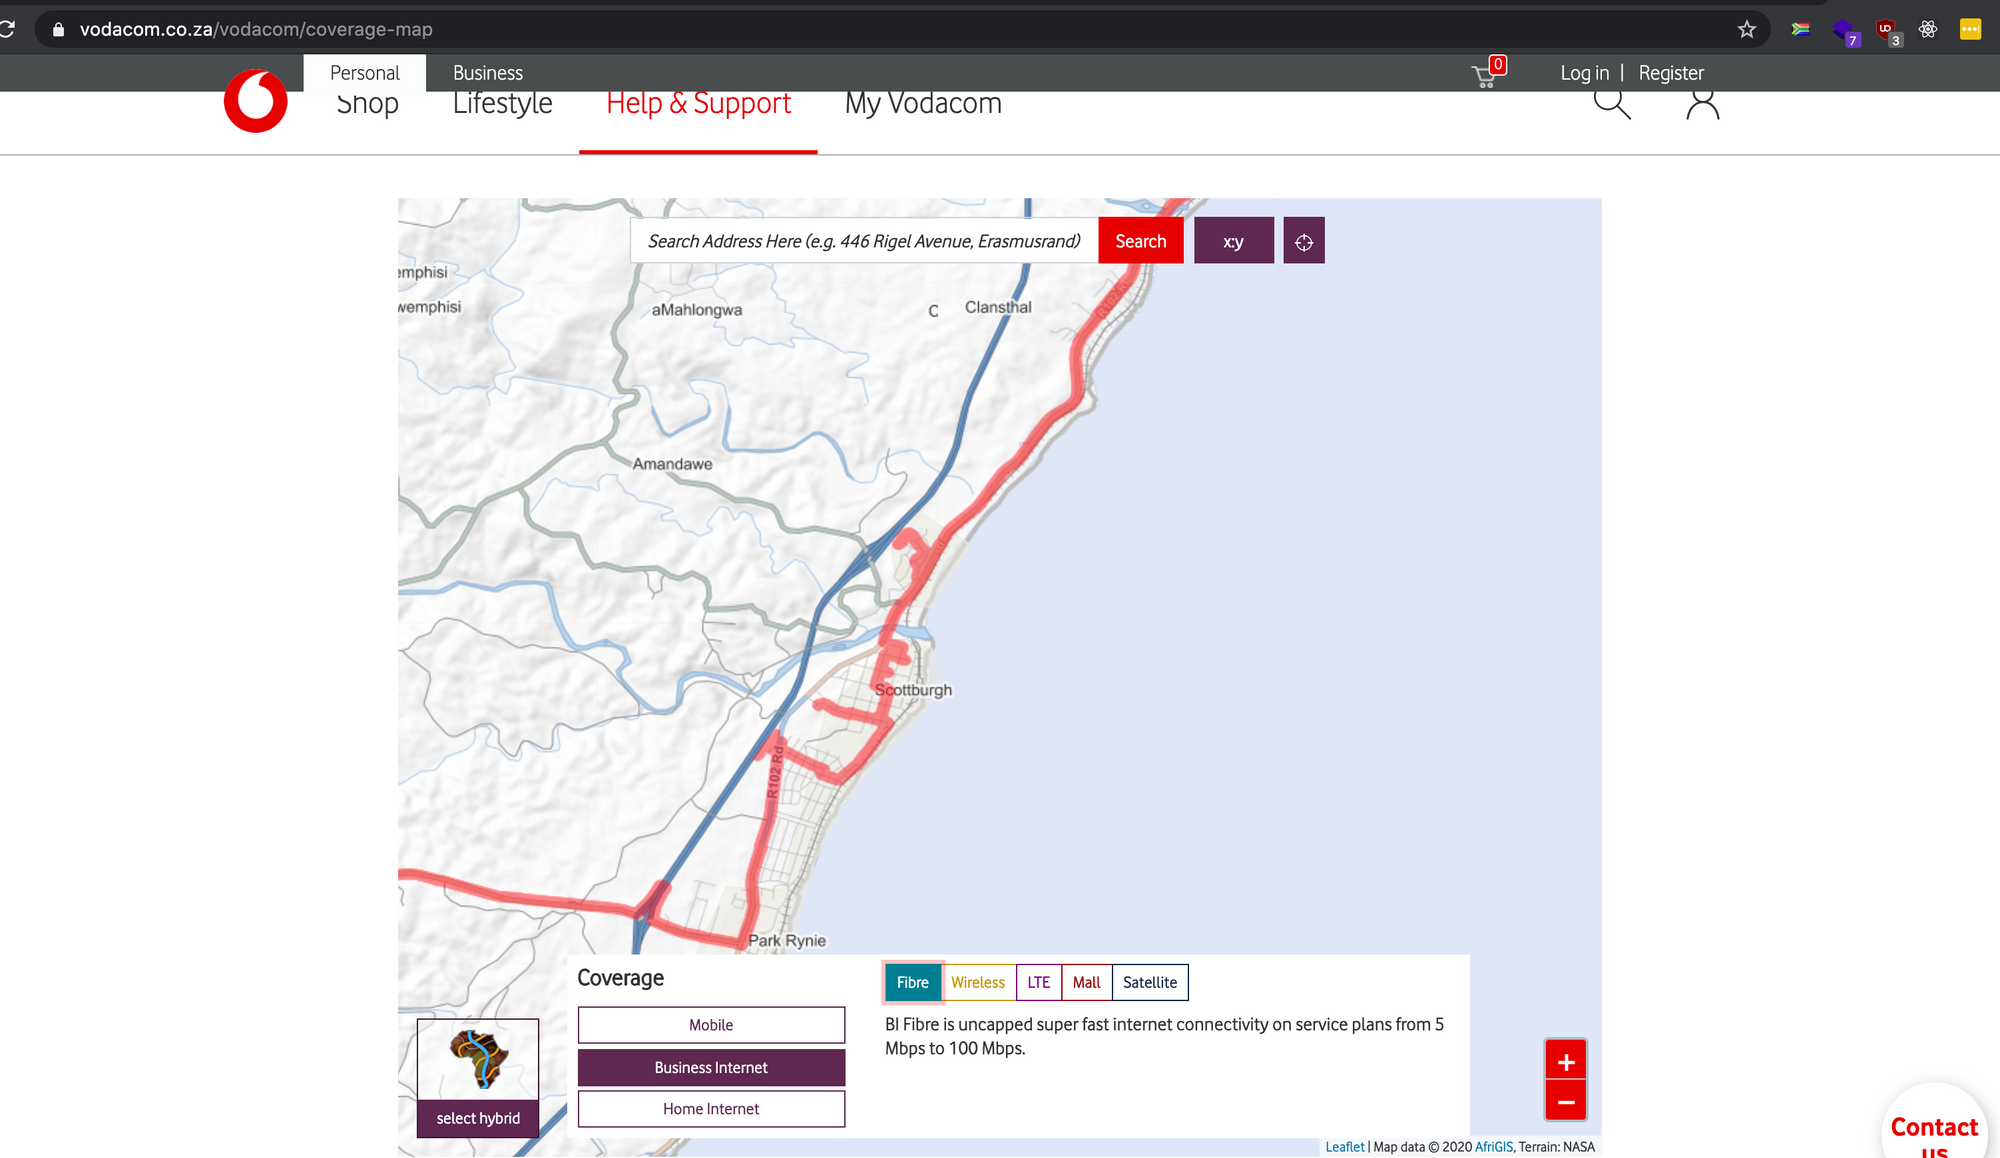Viewport: 2000px width, 1158px height.
Task: Click the address search input field
Action: (x=864, y=241)
